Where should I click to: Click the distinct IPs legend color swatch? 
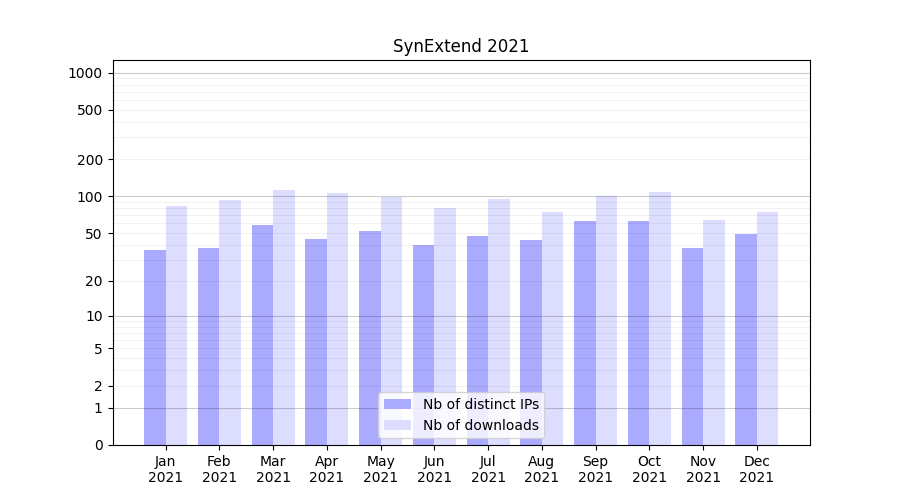click(x=397, y=404)
